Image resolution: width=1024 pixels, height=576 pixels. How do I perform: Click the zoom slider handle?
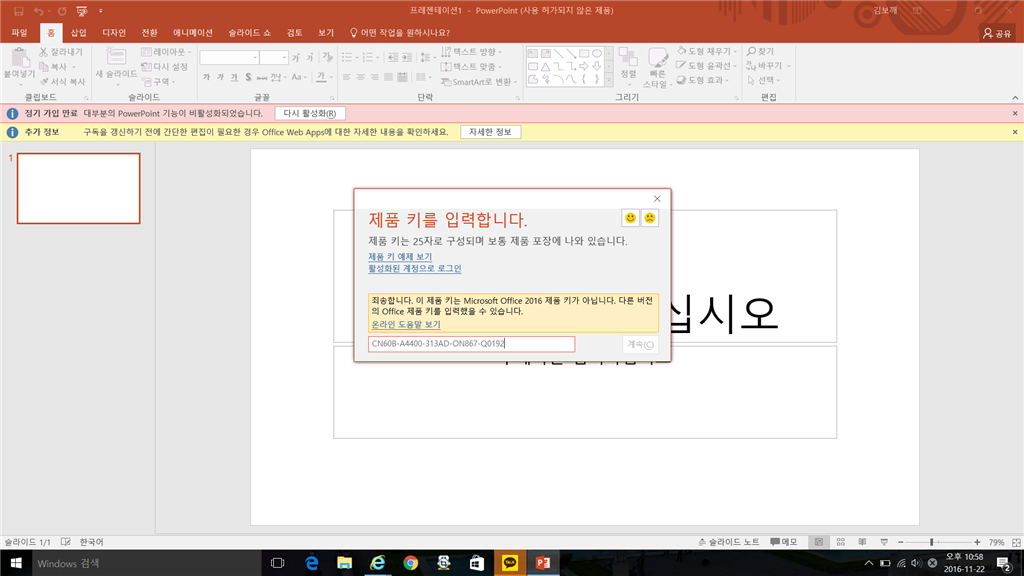click(x=931, y=542)
